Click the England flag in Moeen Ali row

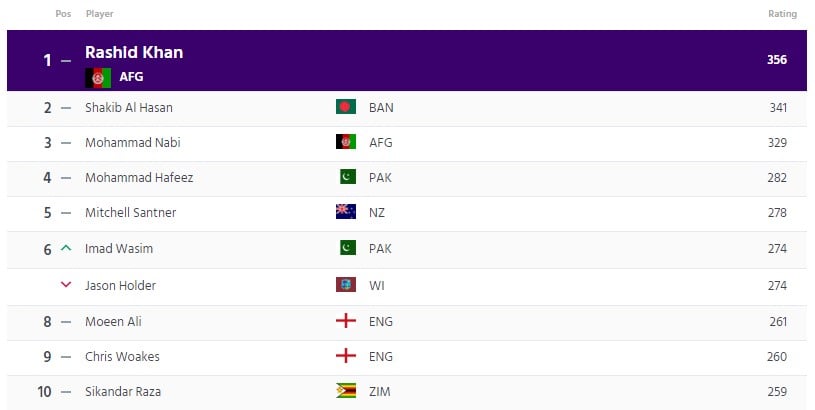[346, 321]
